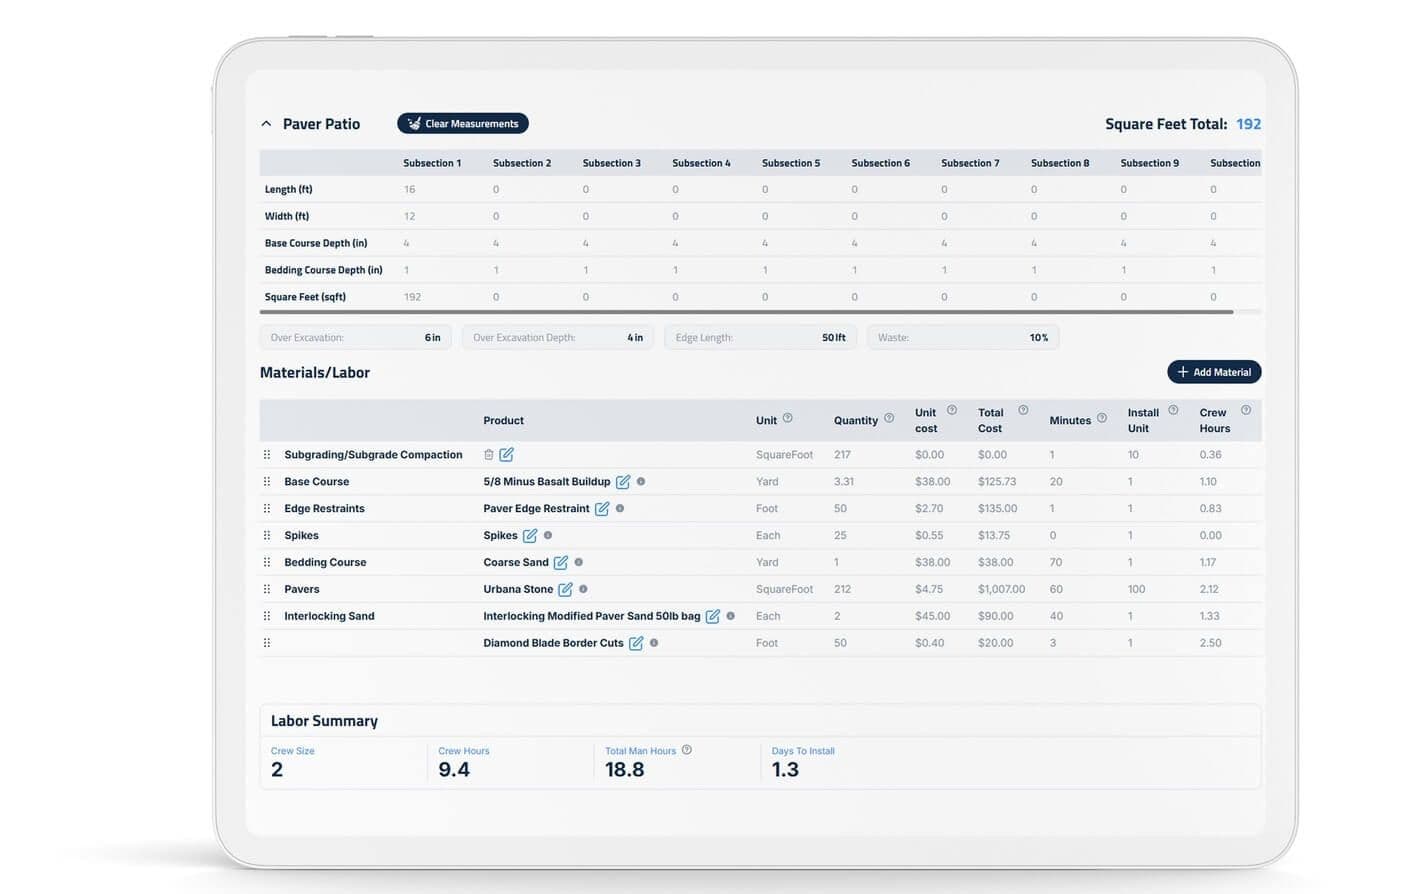The width and height of the screenshot is (1423, 894).
Task: Open edit for Paver Edge Restraint
Action: point(602,509)
